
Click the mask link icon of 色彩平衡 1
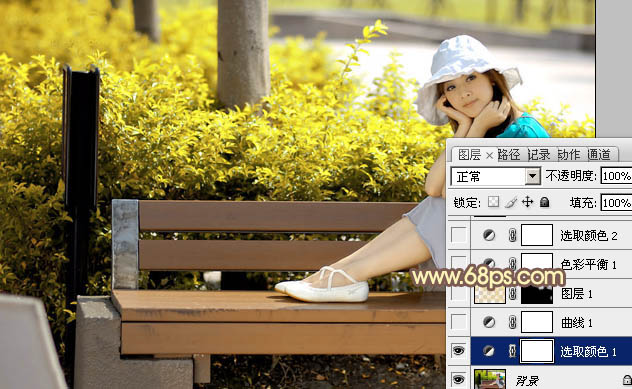click(512, 264)
